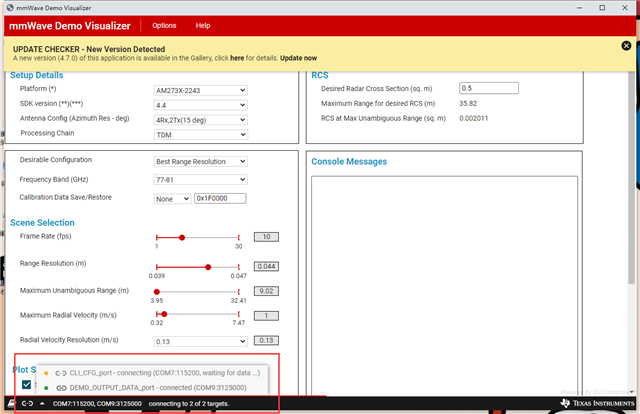
Task: Click the COM7:115200, COM9:3125000 status text
Action: pos(97,404)
